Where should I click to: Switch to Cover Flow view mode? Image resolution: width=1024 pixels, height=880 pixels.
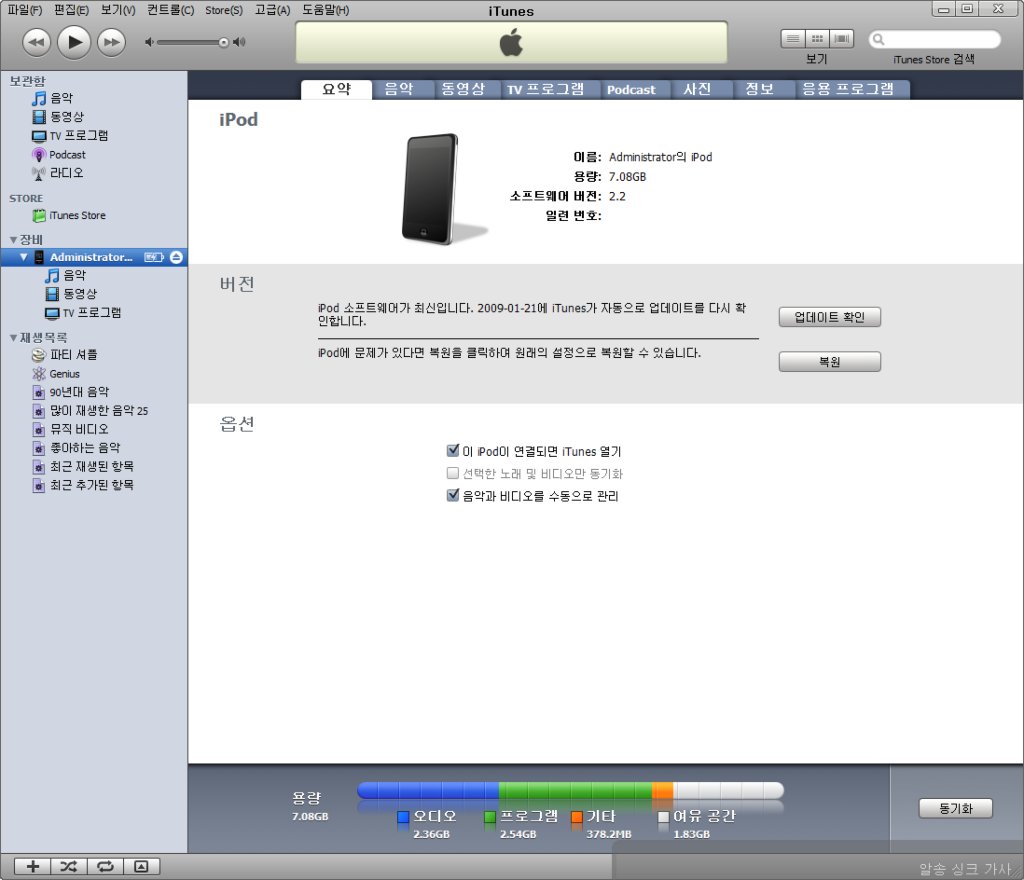tap(841, 39)
